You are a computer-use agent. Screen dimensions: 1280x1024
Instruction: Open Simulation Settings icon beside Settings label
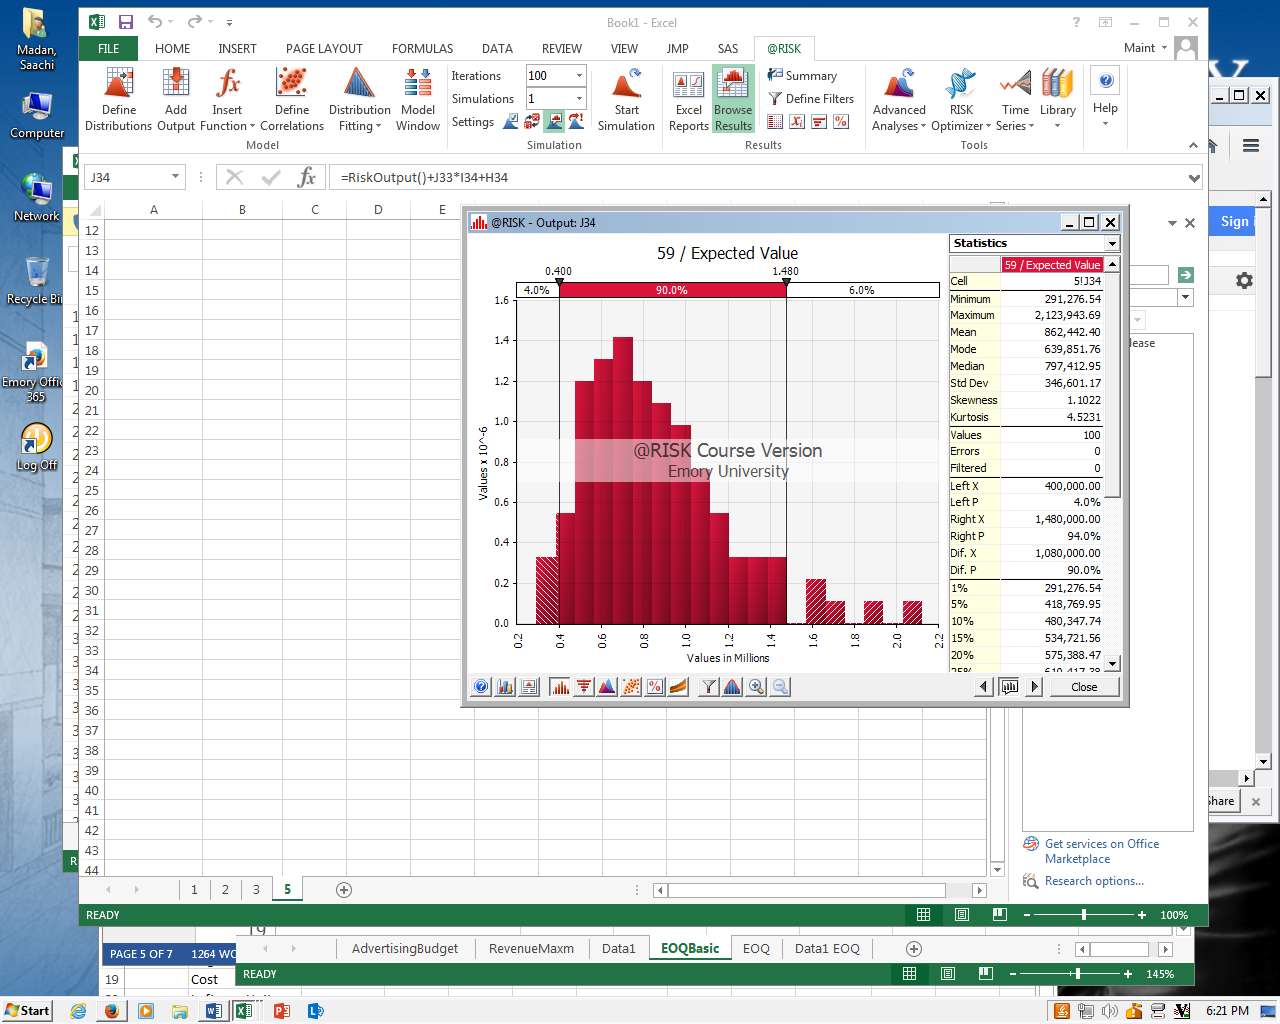[510, 122]
